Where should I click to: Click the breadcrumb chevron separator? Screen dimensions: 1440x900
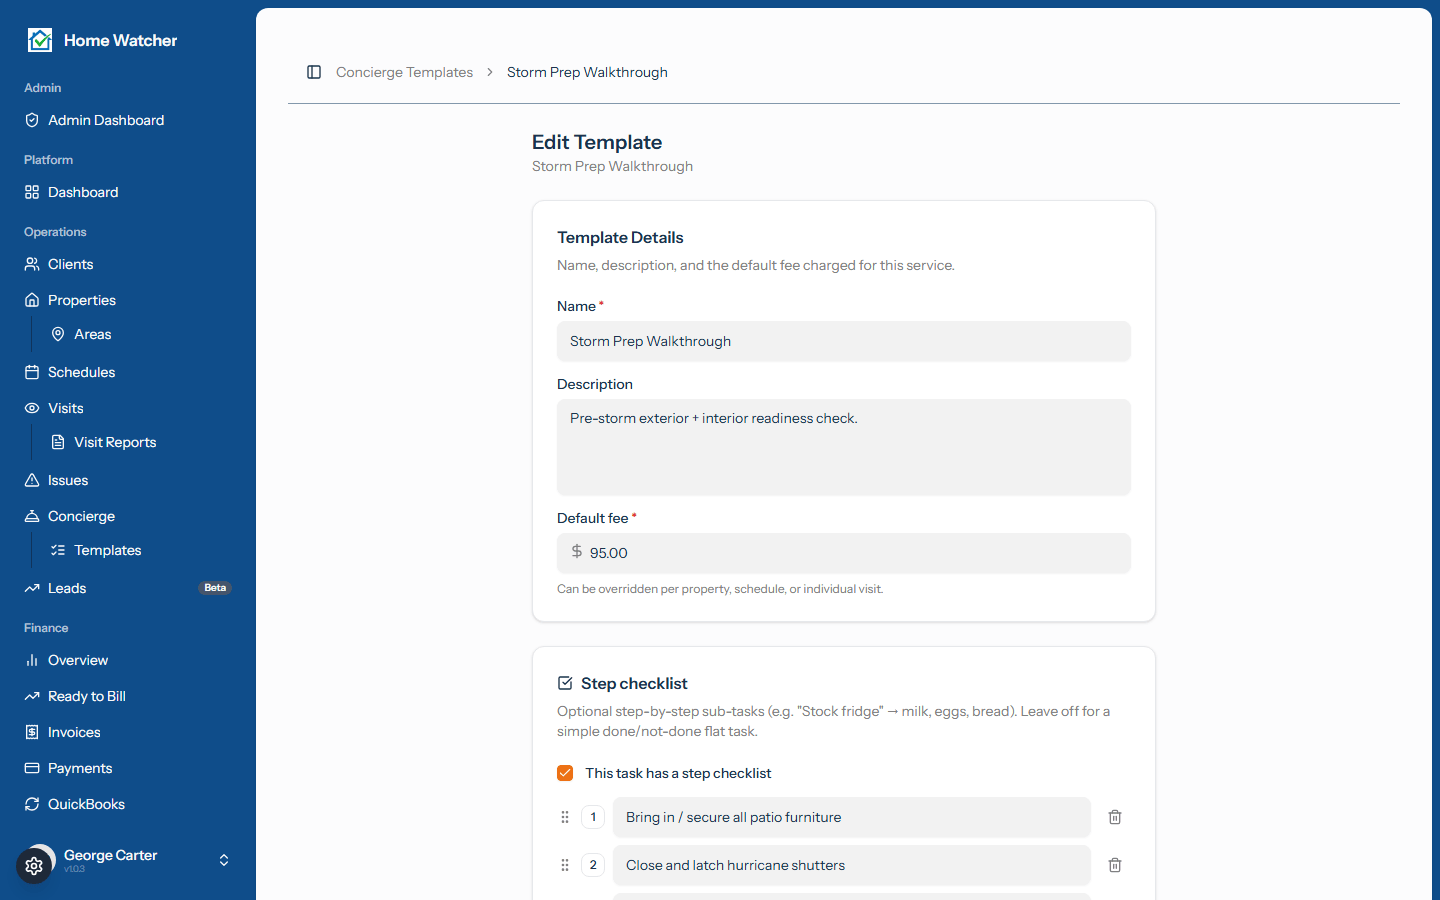pos(490,72)
